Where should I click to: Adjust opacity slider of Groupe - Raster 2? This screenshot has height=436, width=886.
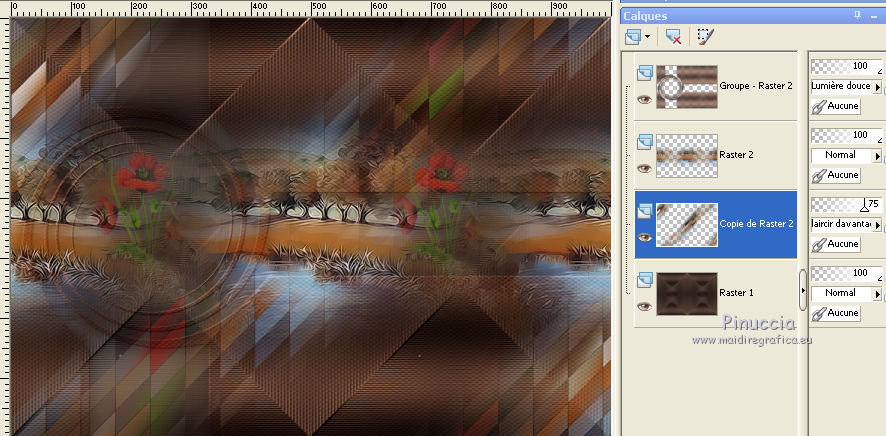(x=846, y=67)
